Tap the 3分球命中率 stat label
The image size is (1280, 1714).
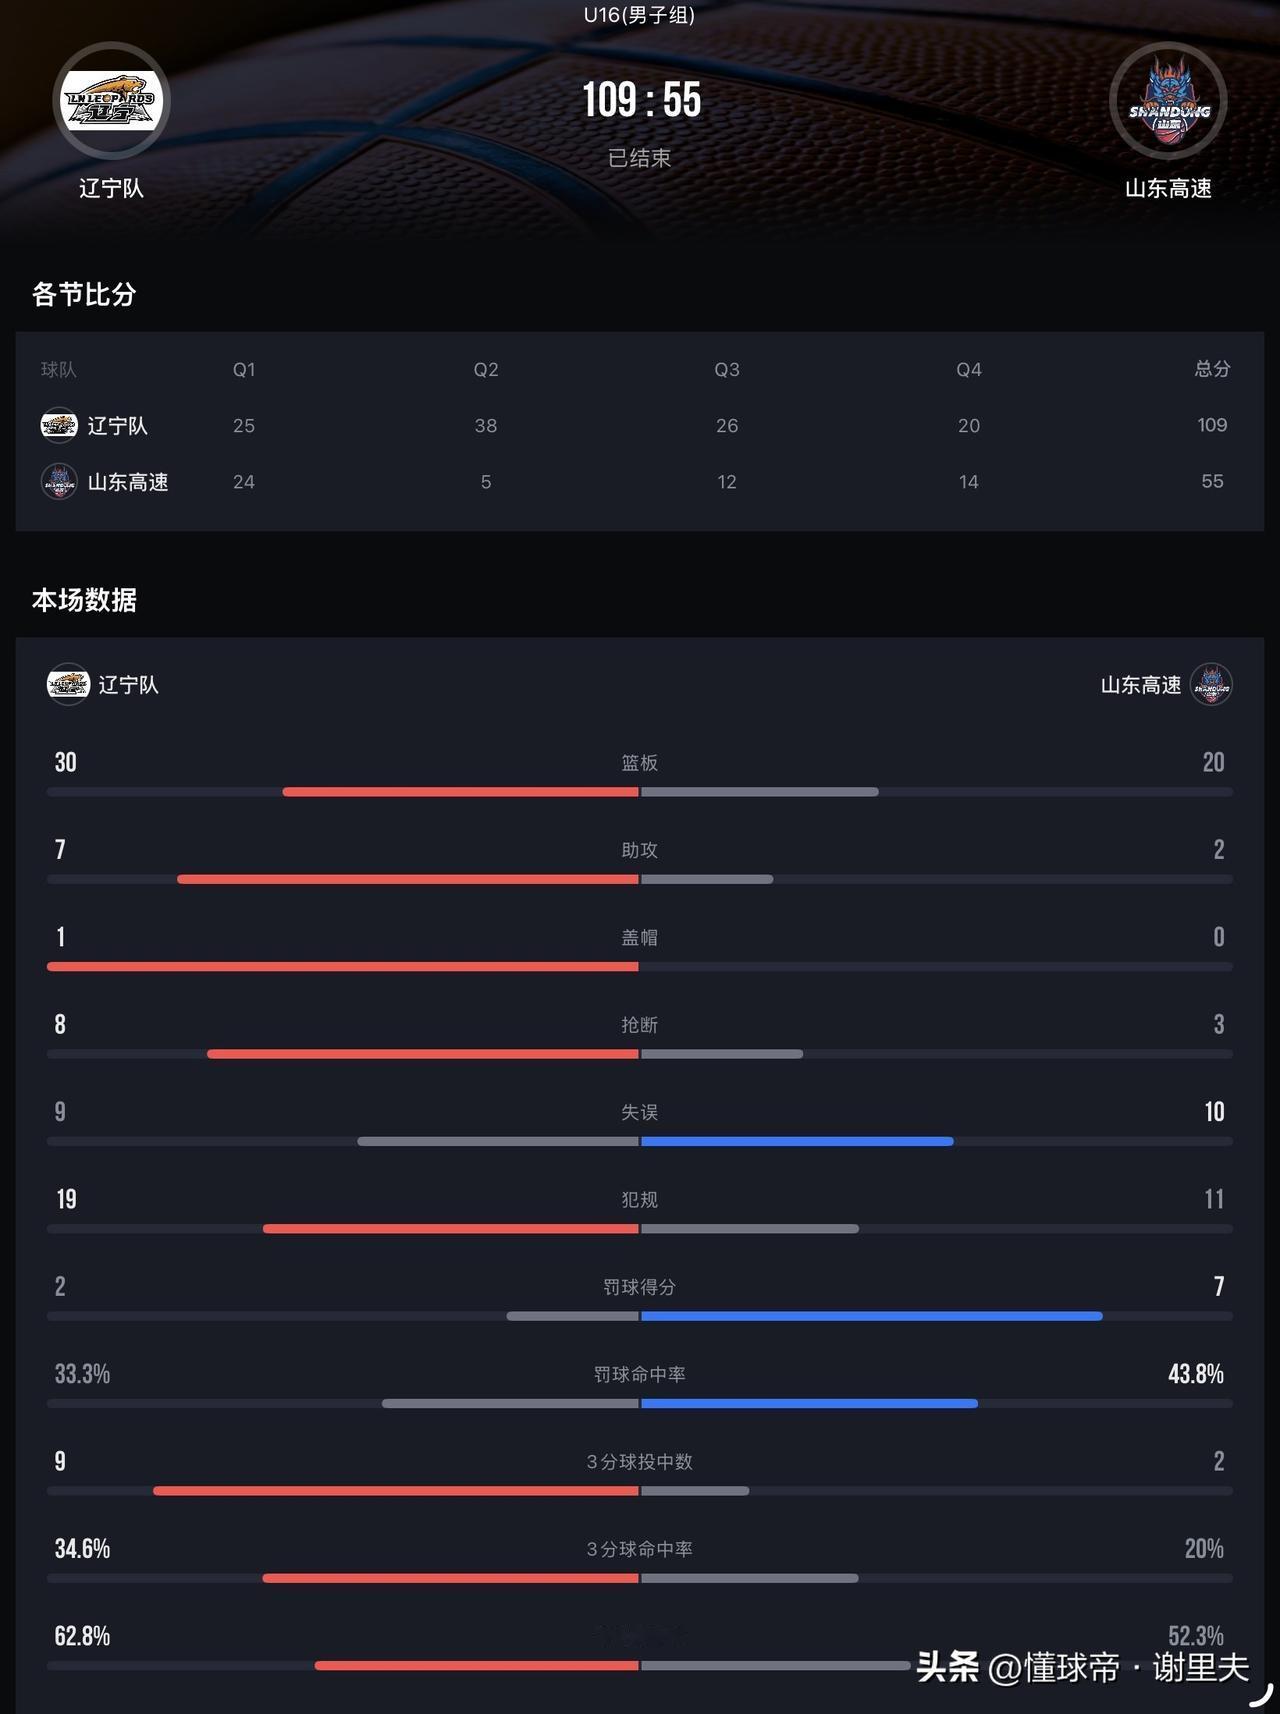coord(639,1548)
